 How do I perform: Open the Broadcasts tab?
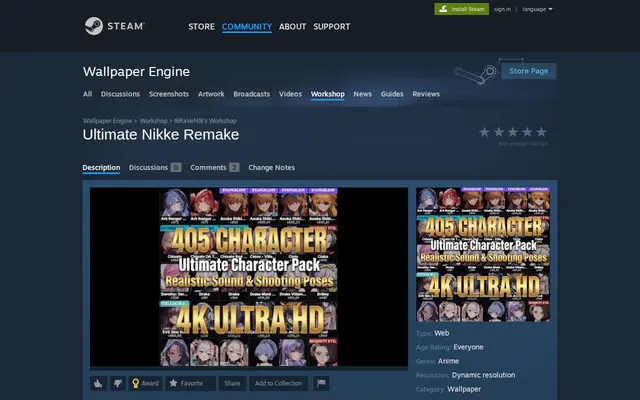[x=251, y=94]
